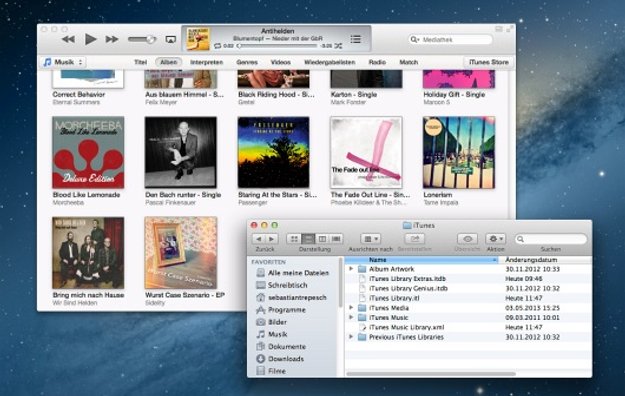Click the Finder Übersicht eye icon
Image resolution: width=625 pixels, height=396 pixels.
coord(468,239)
